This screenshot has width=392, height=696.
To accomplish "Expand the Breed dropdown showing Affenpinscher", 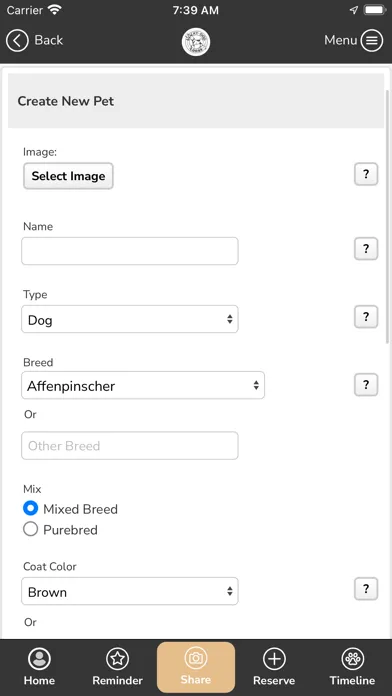I will [143, 385].
